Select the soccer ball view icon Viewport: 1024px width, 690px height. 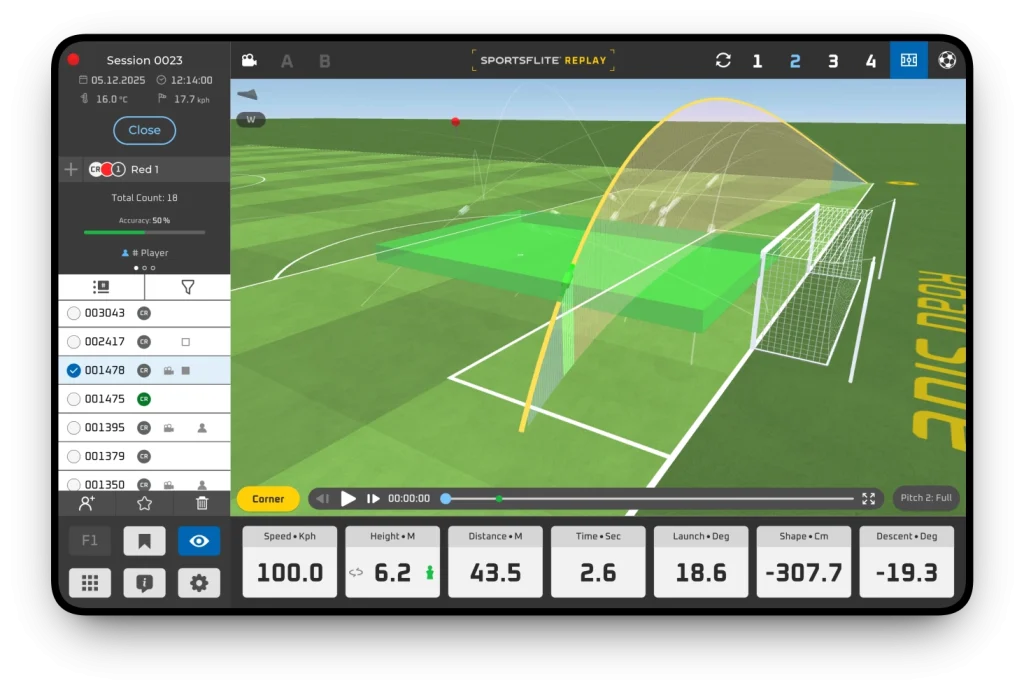click(x=947, y=61)
